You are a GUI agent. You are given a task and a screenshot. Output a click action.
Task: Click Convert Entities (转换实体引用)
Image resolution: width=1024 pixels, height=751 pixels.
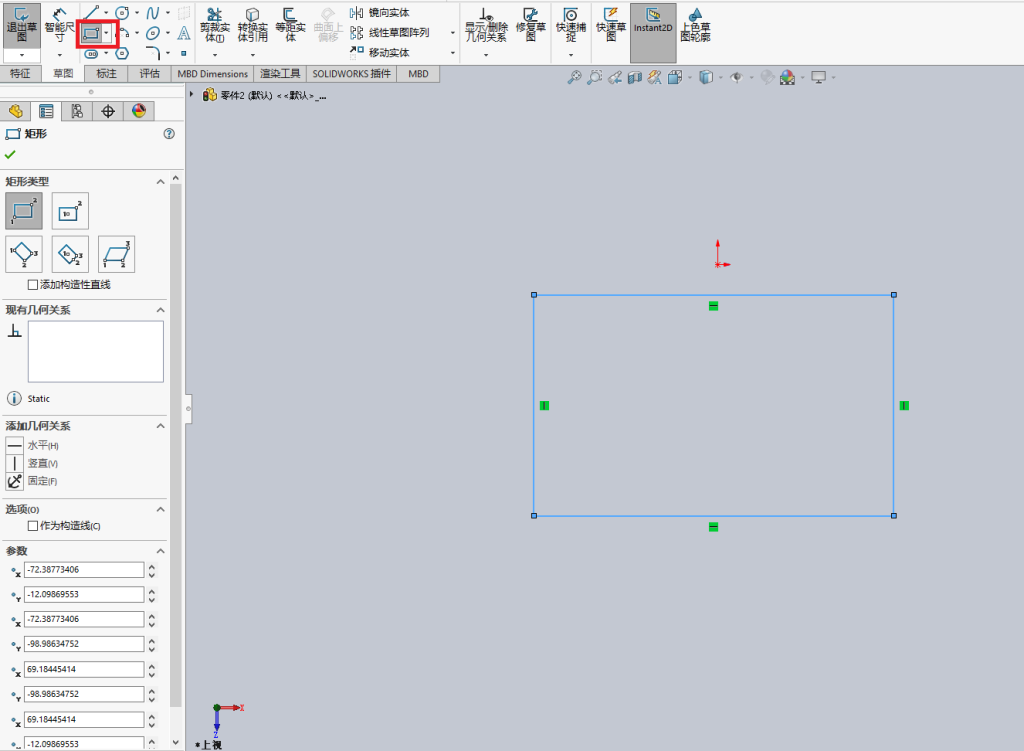click(x=253, y=25)
